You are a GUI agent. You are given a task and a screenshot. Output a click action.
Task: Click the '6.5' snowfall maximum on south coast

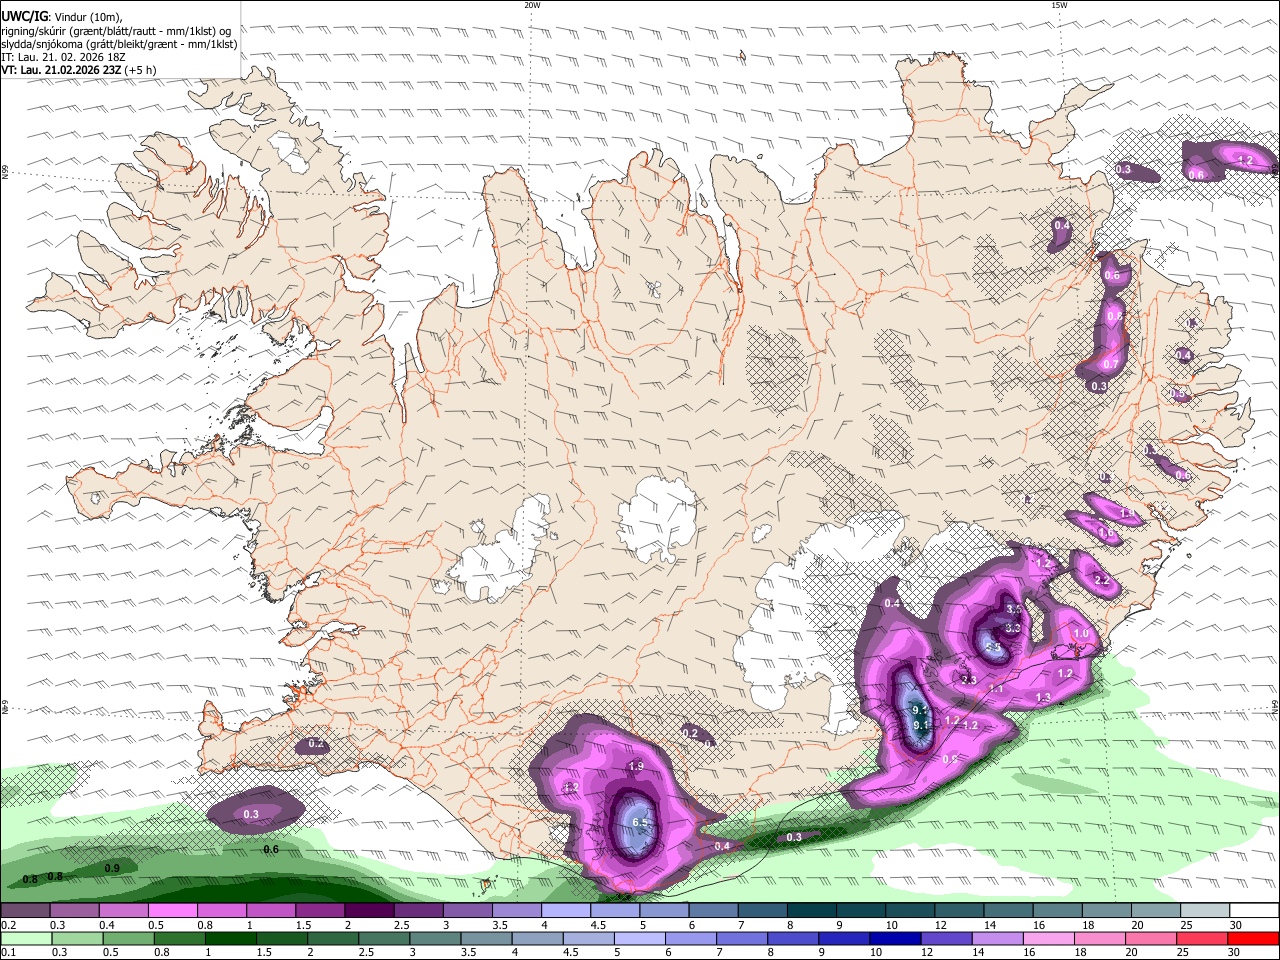click(x=641, y=822)
